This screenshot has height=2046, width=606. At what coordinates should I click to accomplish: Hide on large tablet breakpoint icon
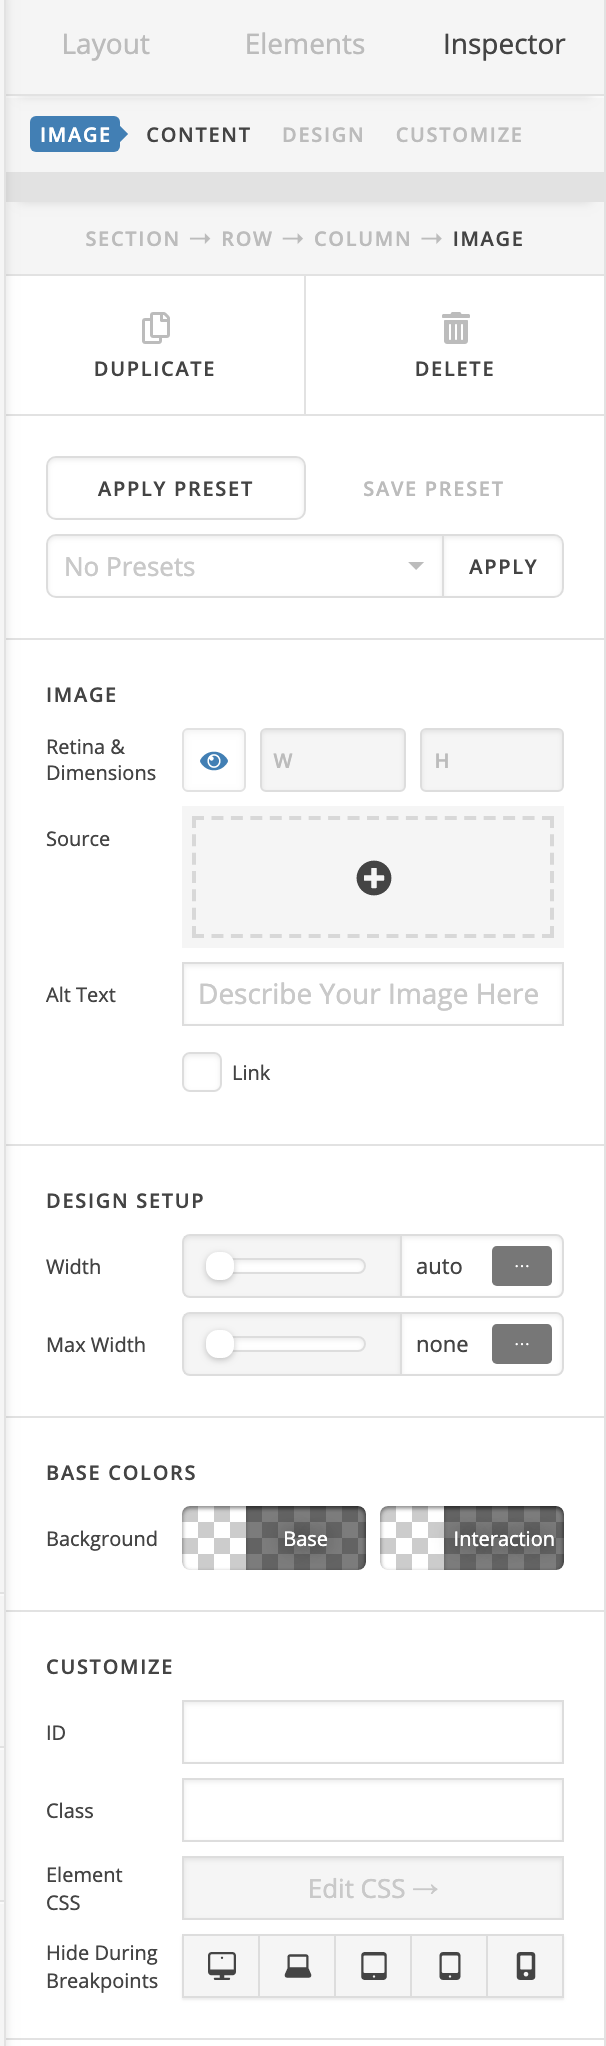coord(373,1966)
